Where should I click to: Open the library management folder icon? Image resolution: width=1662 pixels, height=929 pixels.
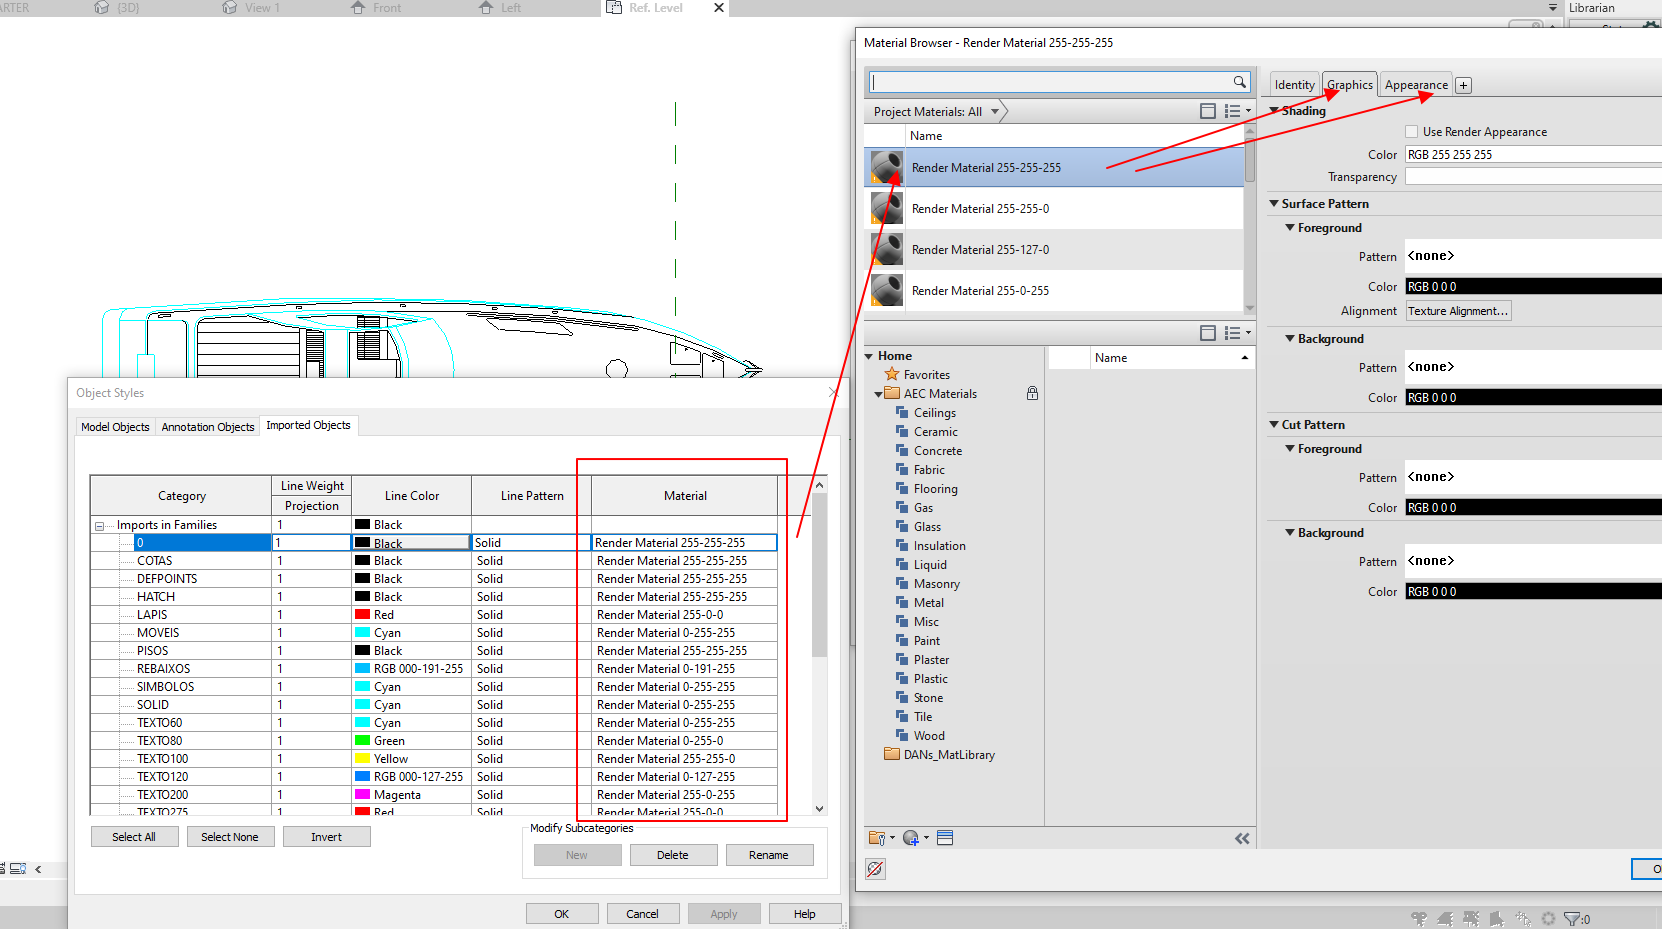(877, 837)
